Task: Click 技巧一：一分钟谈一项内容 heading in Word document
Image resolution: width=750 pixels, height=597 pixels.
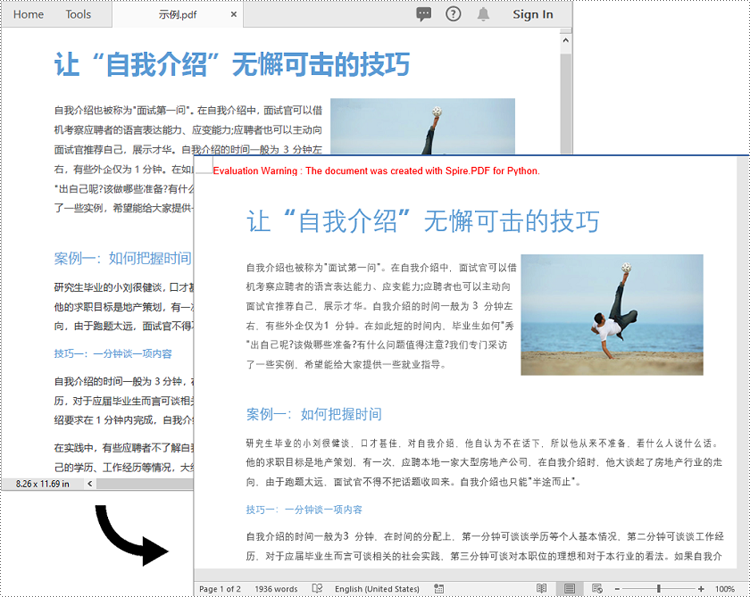Action: [304, 509]
